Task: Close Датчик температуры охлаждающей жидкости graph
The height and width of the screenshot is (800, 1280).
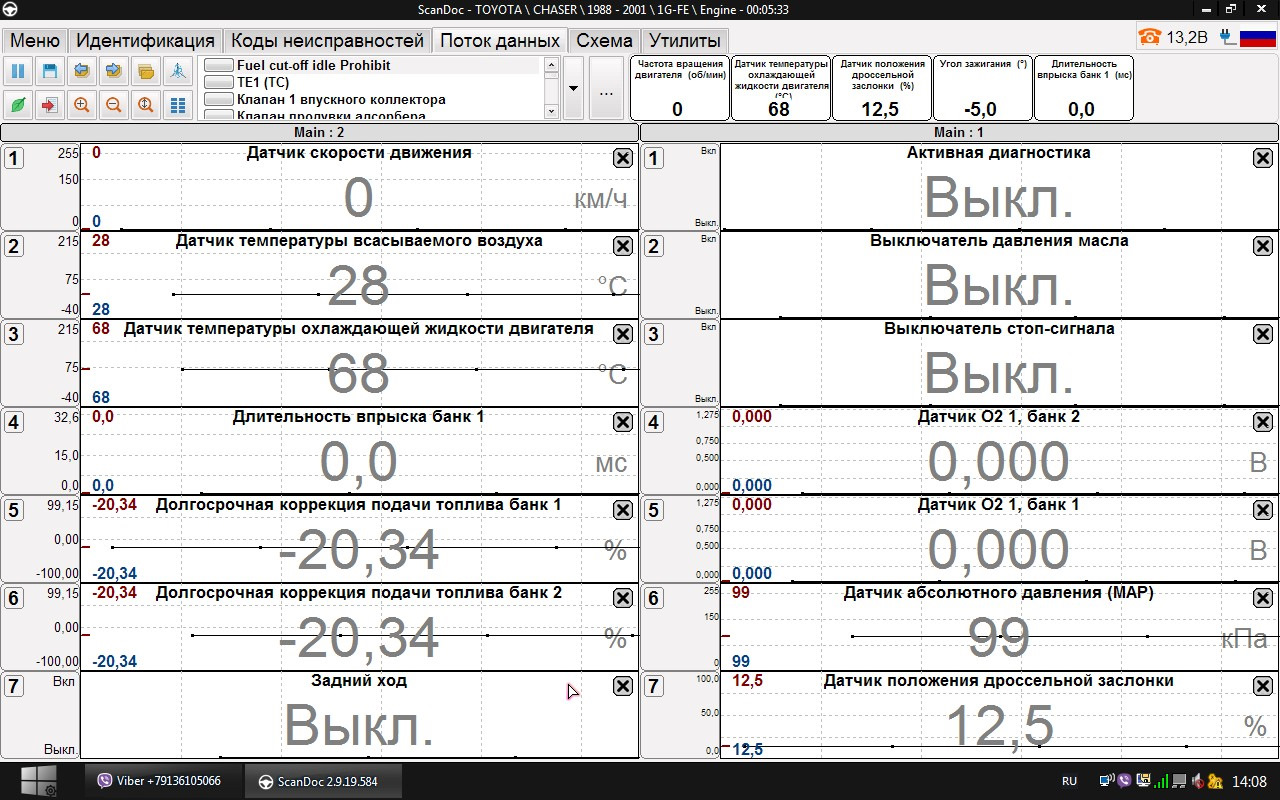Action: coord(622,334)
